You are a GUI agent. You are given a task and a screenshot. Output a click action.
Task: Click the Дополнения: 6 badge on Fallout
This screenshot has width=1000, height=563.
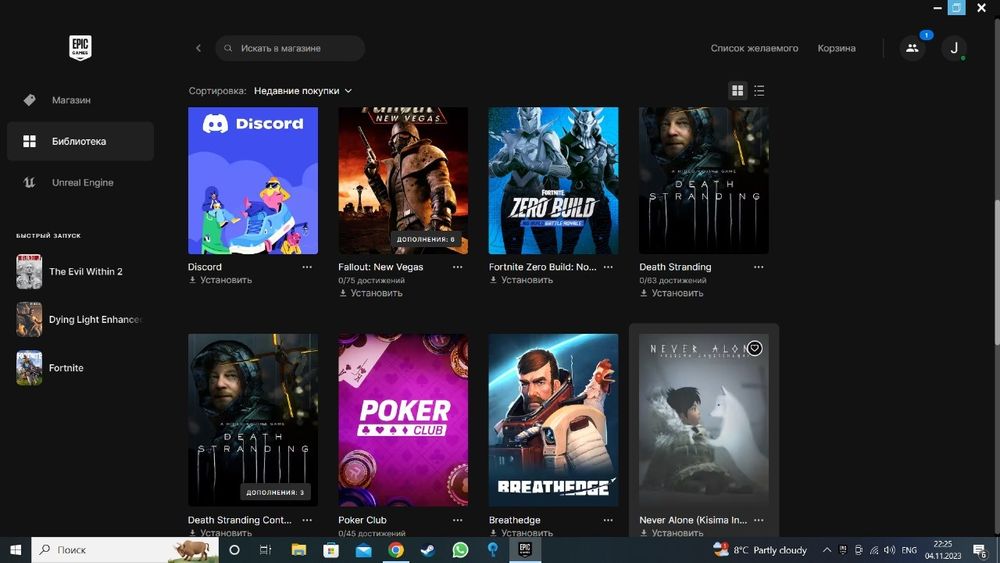(x=426, y=240)
